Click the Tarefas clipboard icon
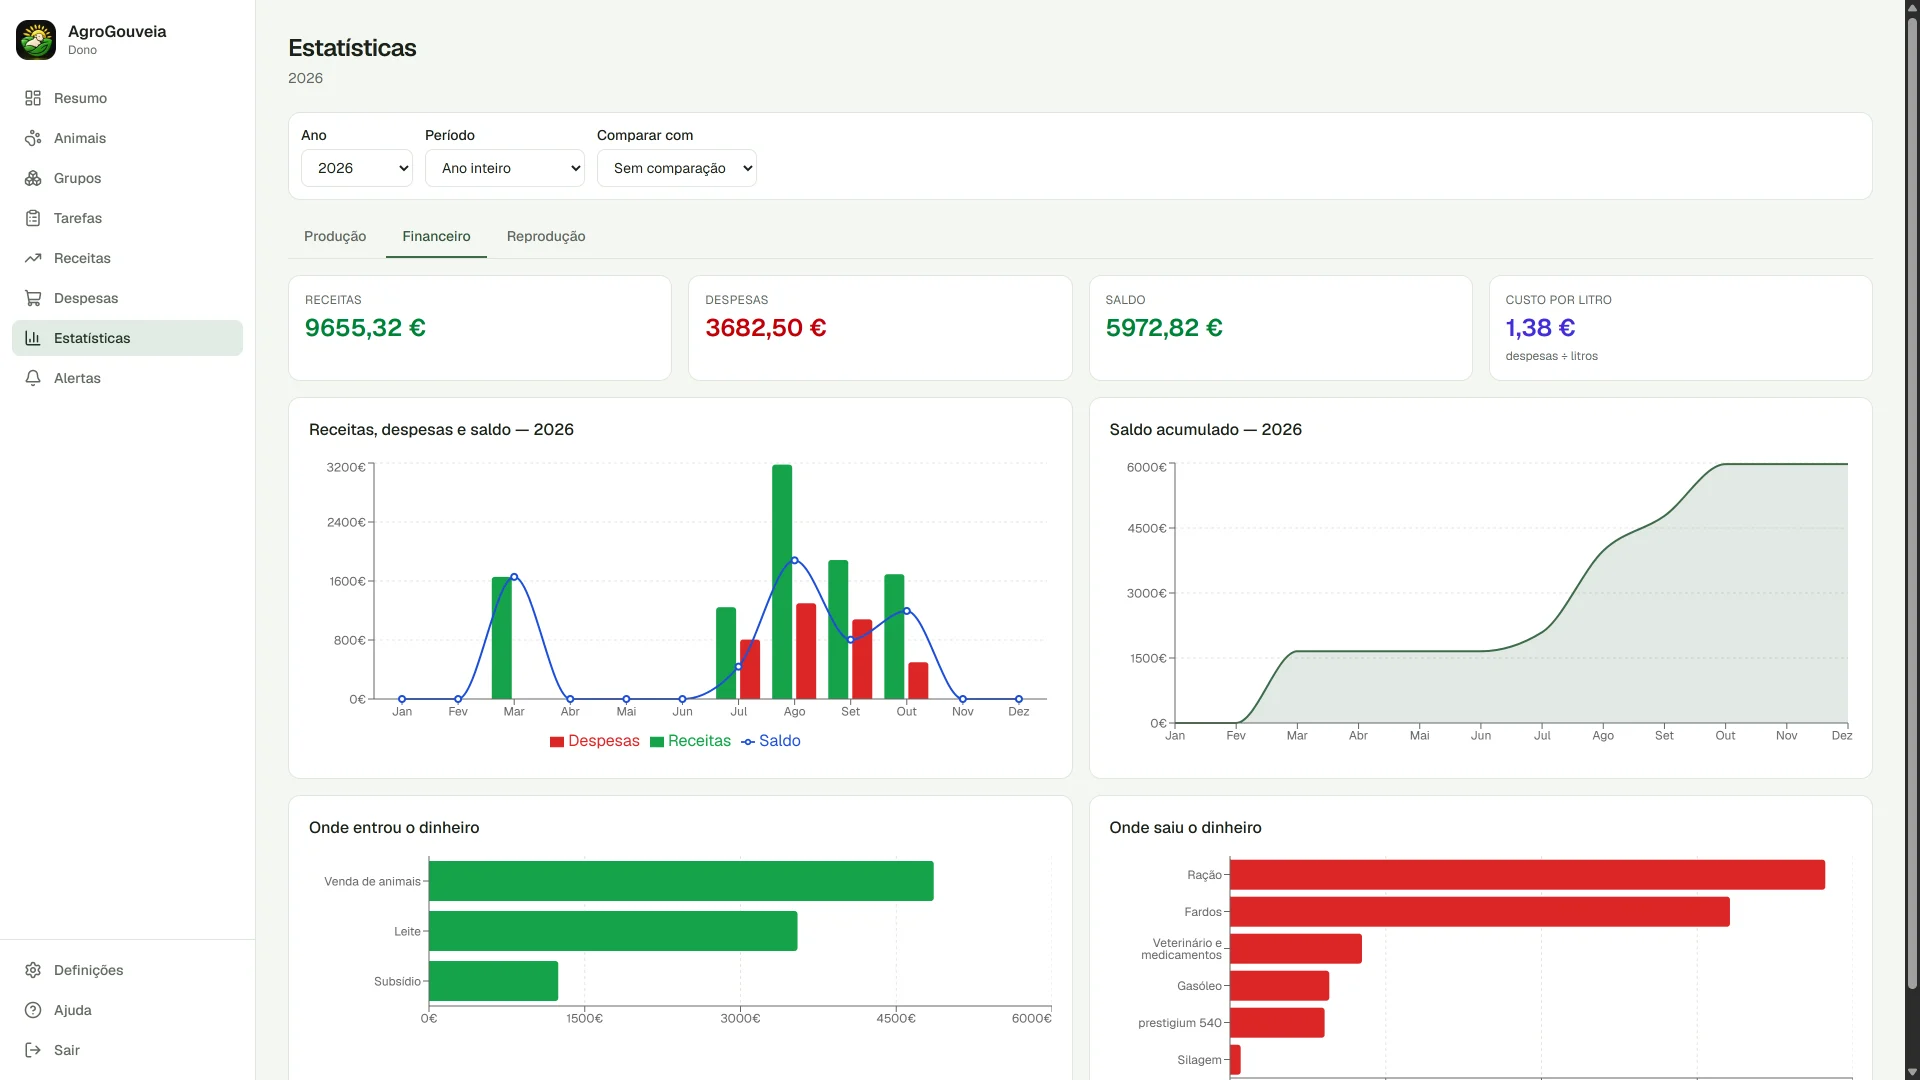 pos(33,218)
